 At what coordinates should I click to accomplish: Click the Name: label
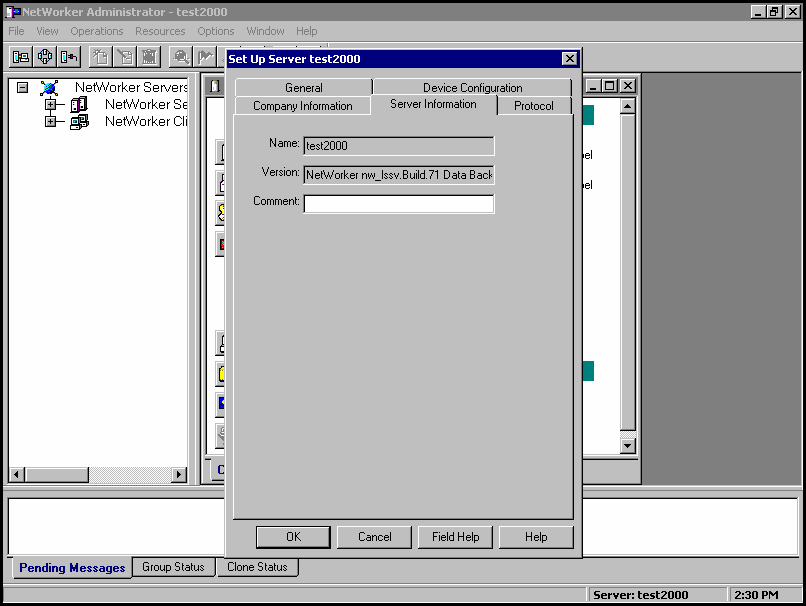click(x=284, y=143)
